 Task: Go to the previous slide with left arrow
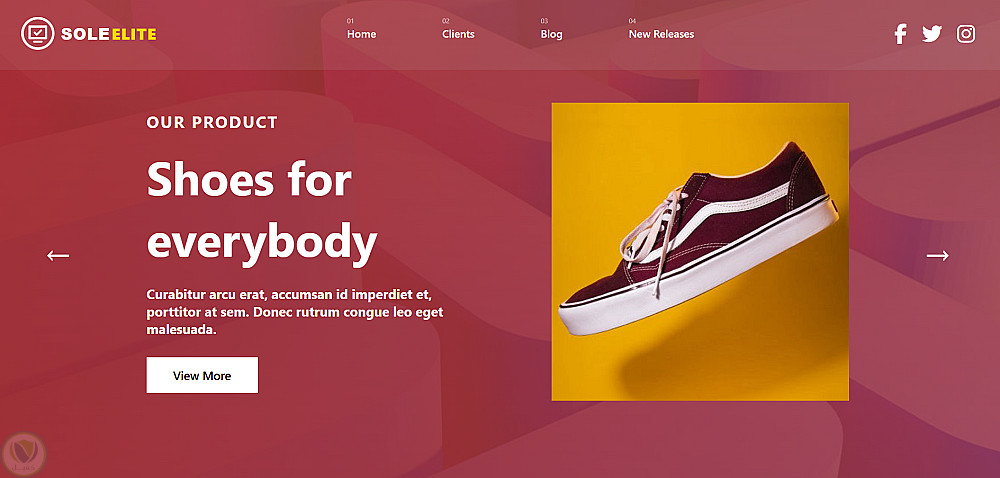click(58, 255)
